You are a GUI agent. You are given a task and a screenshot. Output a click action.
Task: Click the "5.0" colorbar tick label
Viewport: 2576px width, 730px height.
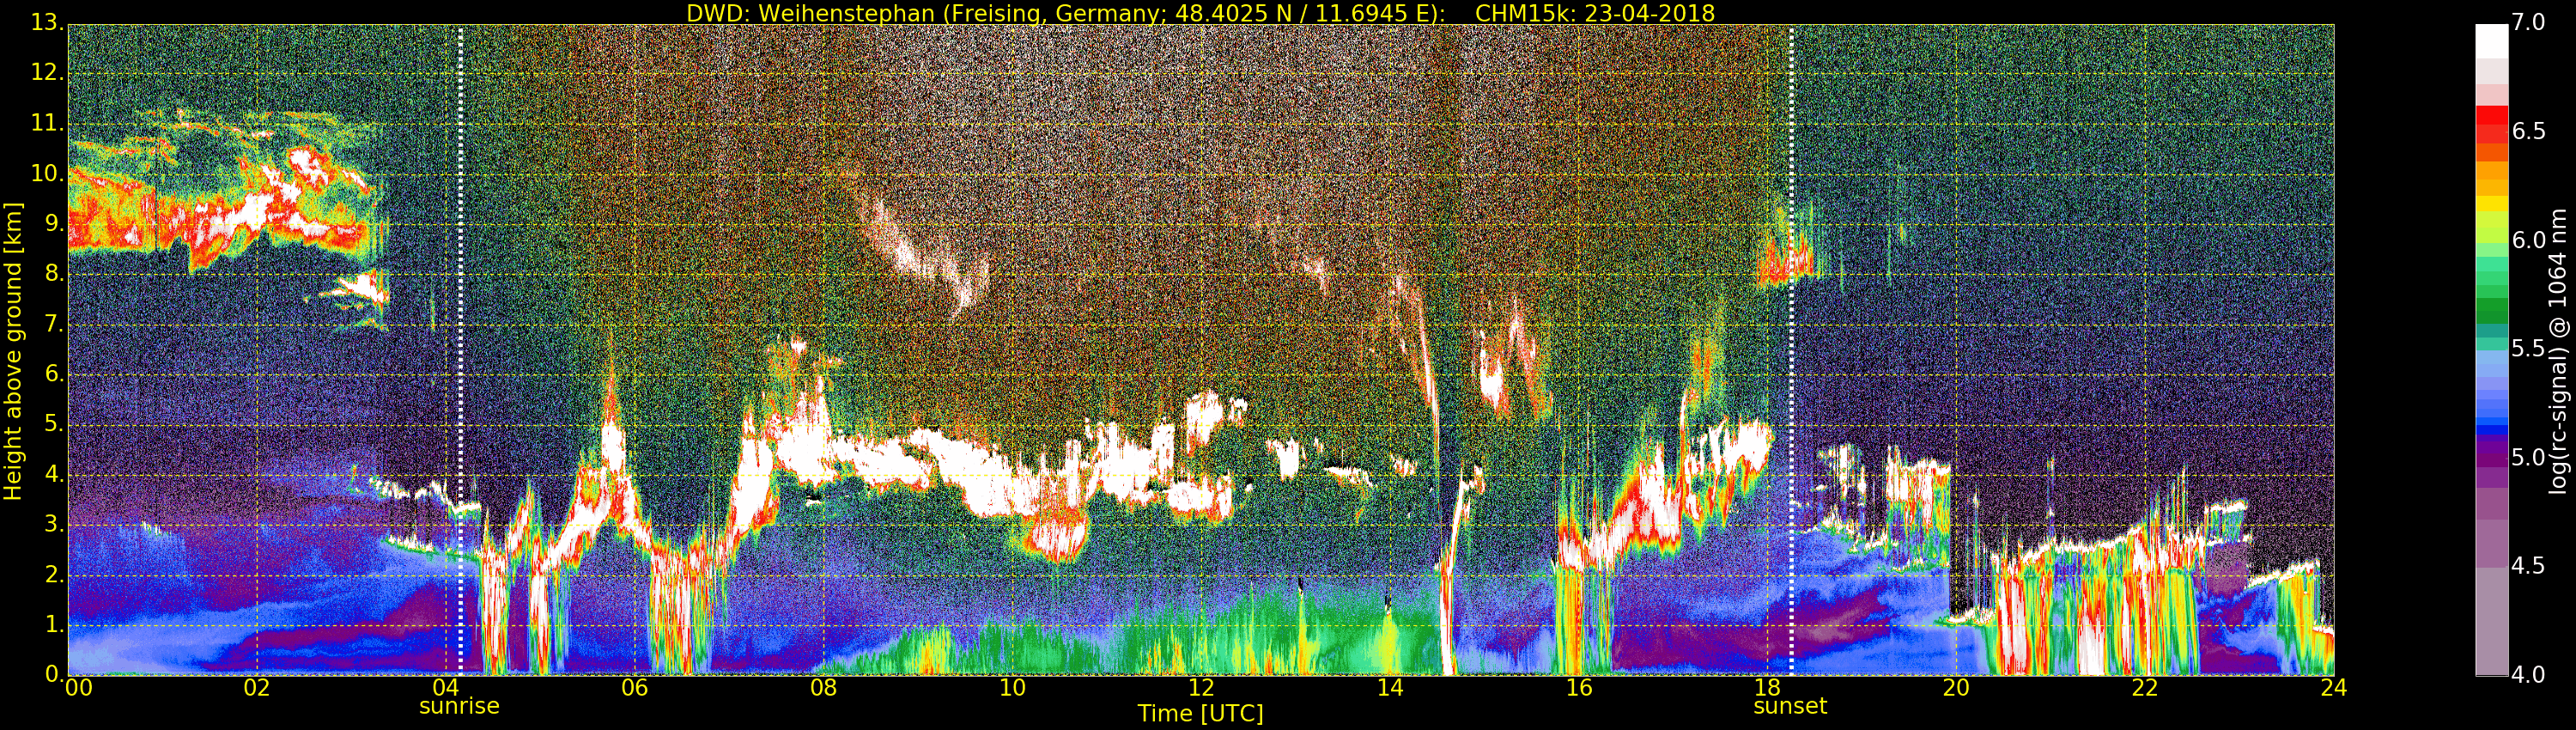click(2529, 458)
